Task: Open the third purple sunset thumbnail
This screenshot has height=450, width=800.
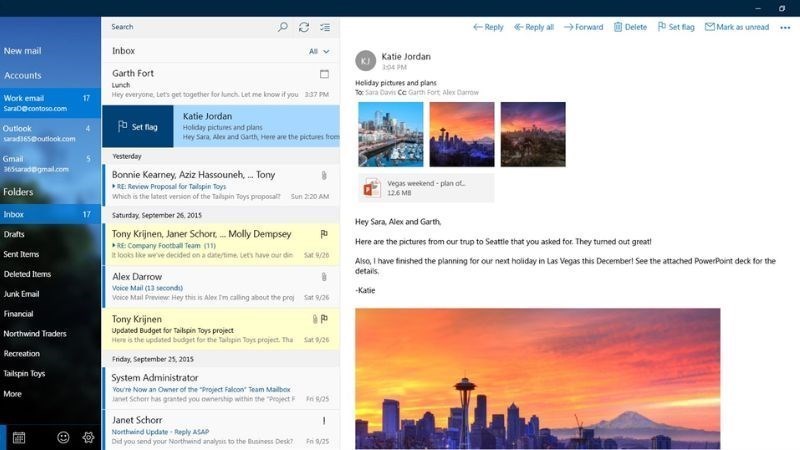Action: (x=533, y=134)
